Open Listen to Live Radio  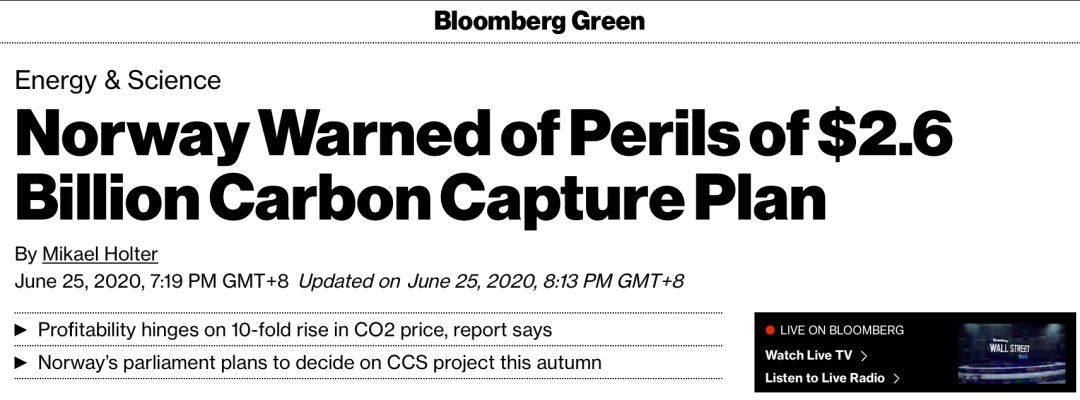pyautogui.click(x=824, y=378)
